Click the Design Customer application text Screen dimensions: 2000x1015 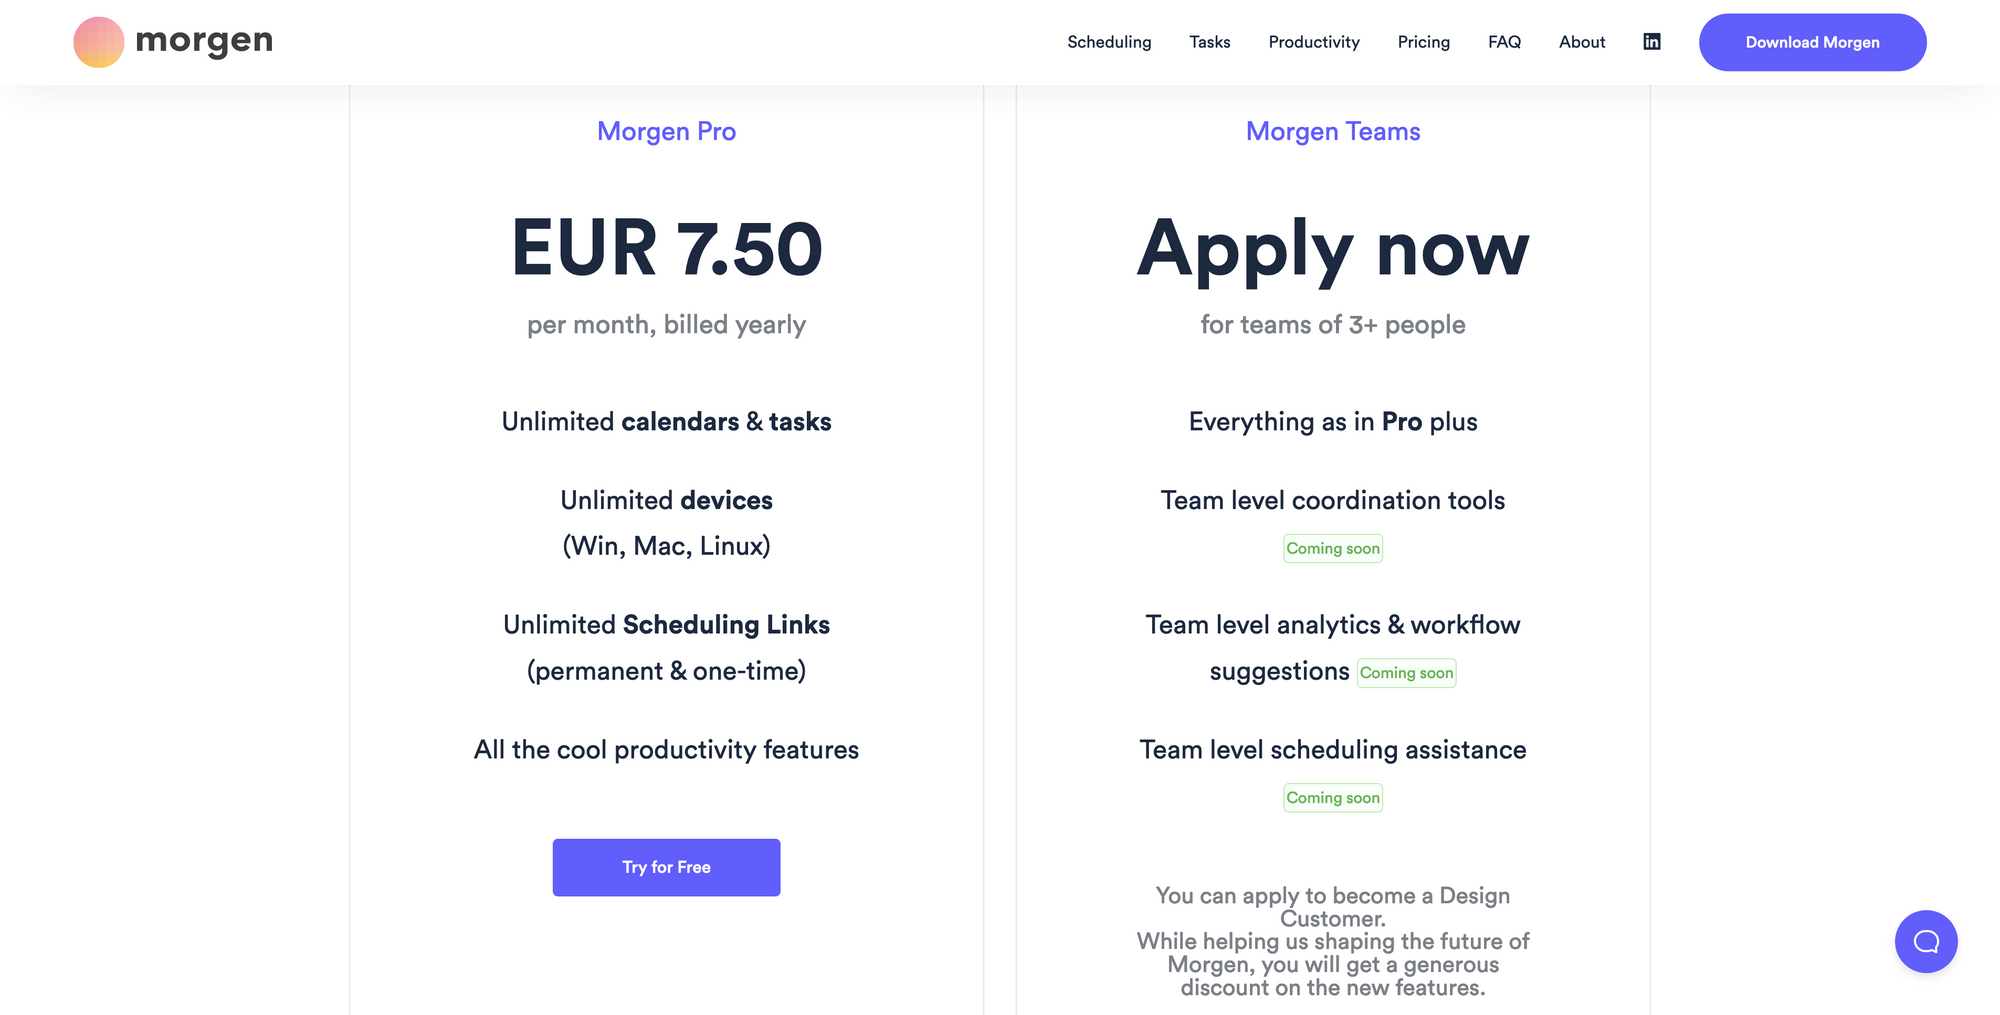pos(1333,940)
